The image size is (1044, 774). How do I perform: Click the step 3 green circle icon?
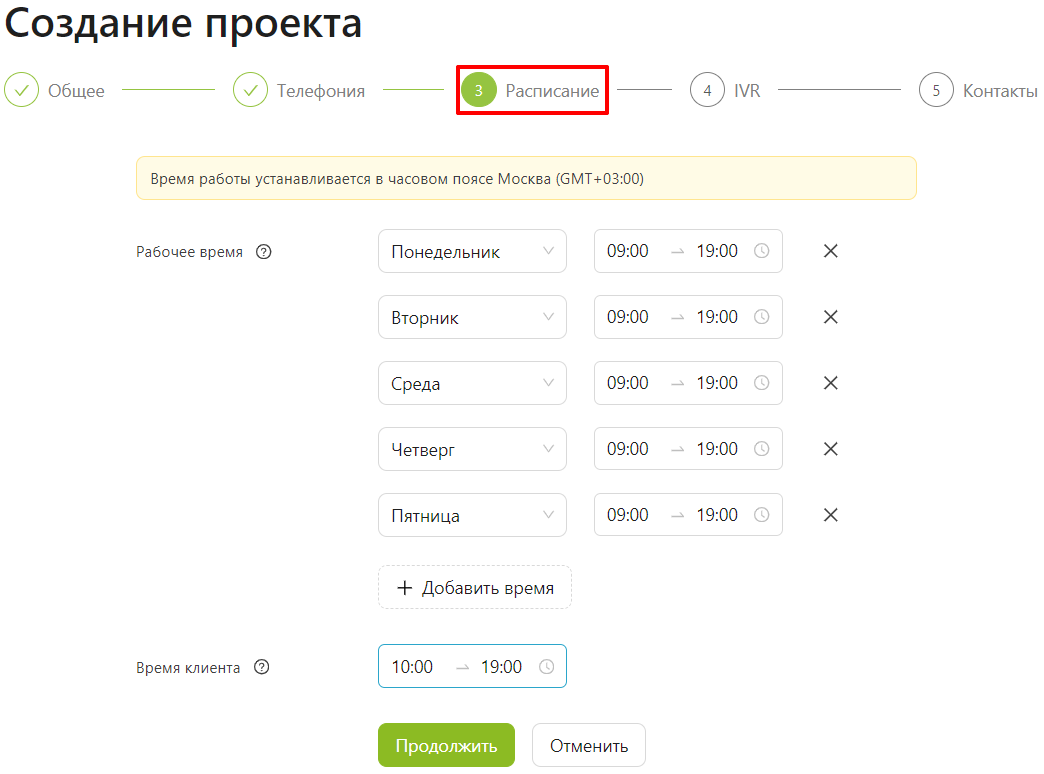479,90
